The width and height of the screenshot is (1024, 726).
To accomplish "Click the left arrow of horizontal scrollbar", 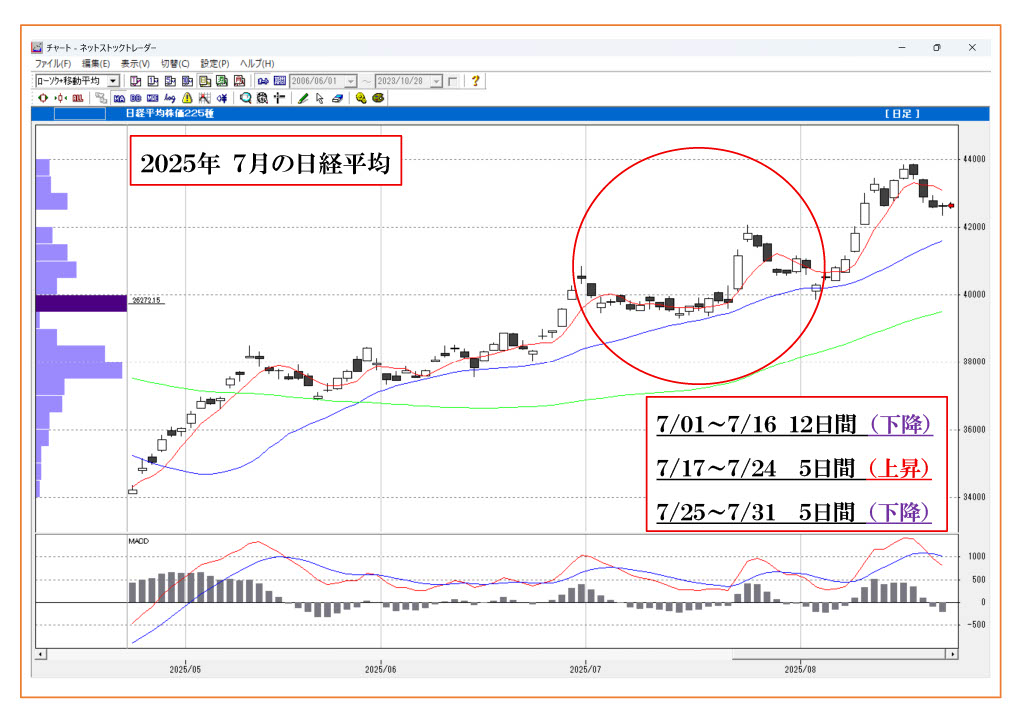I will pyautogui.click(x=40, y=653).
